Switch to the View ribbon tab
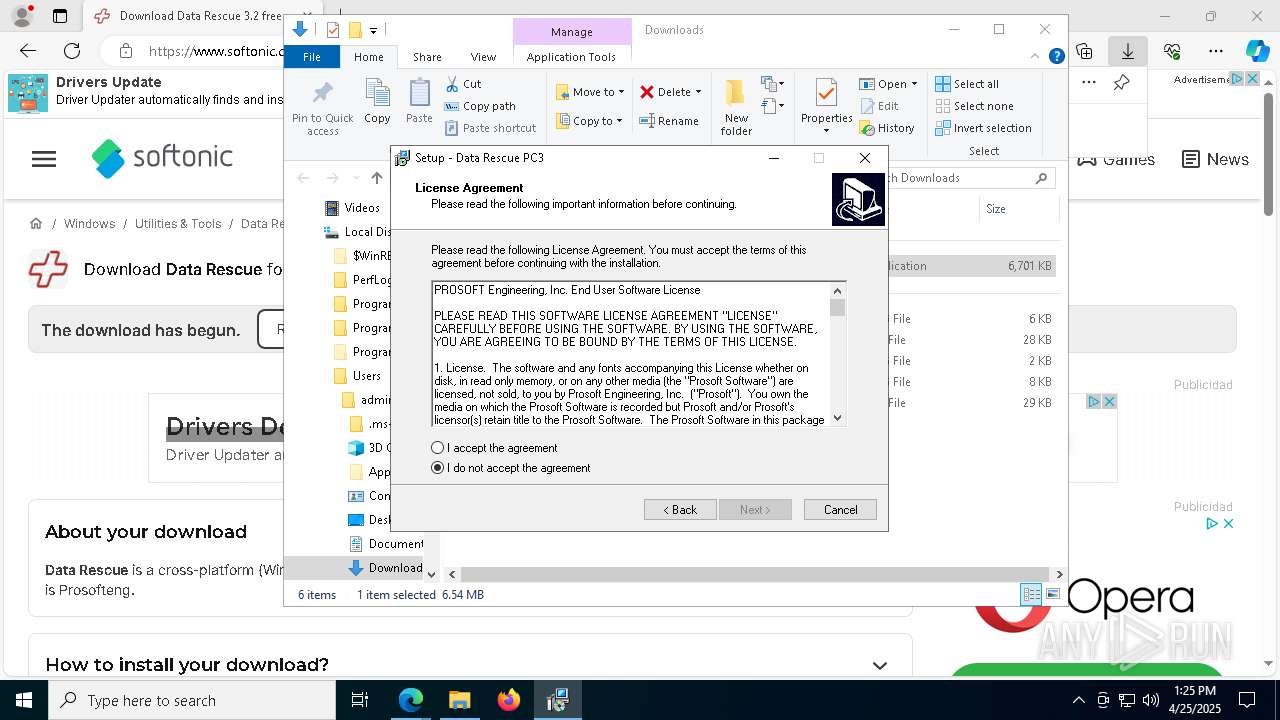1280x720 pixels. (483, 57)
